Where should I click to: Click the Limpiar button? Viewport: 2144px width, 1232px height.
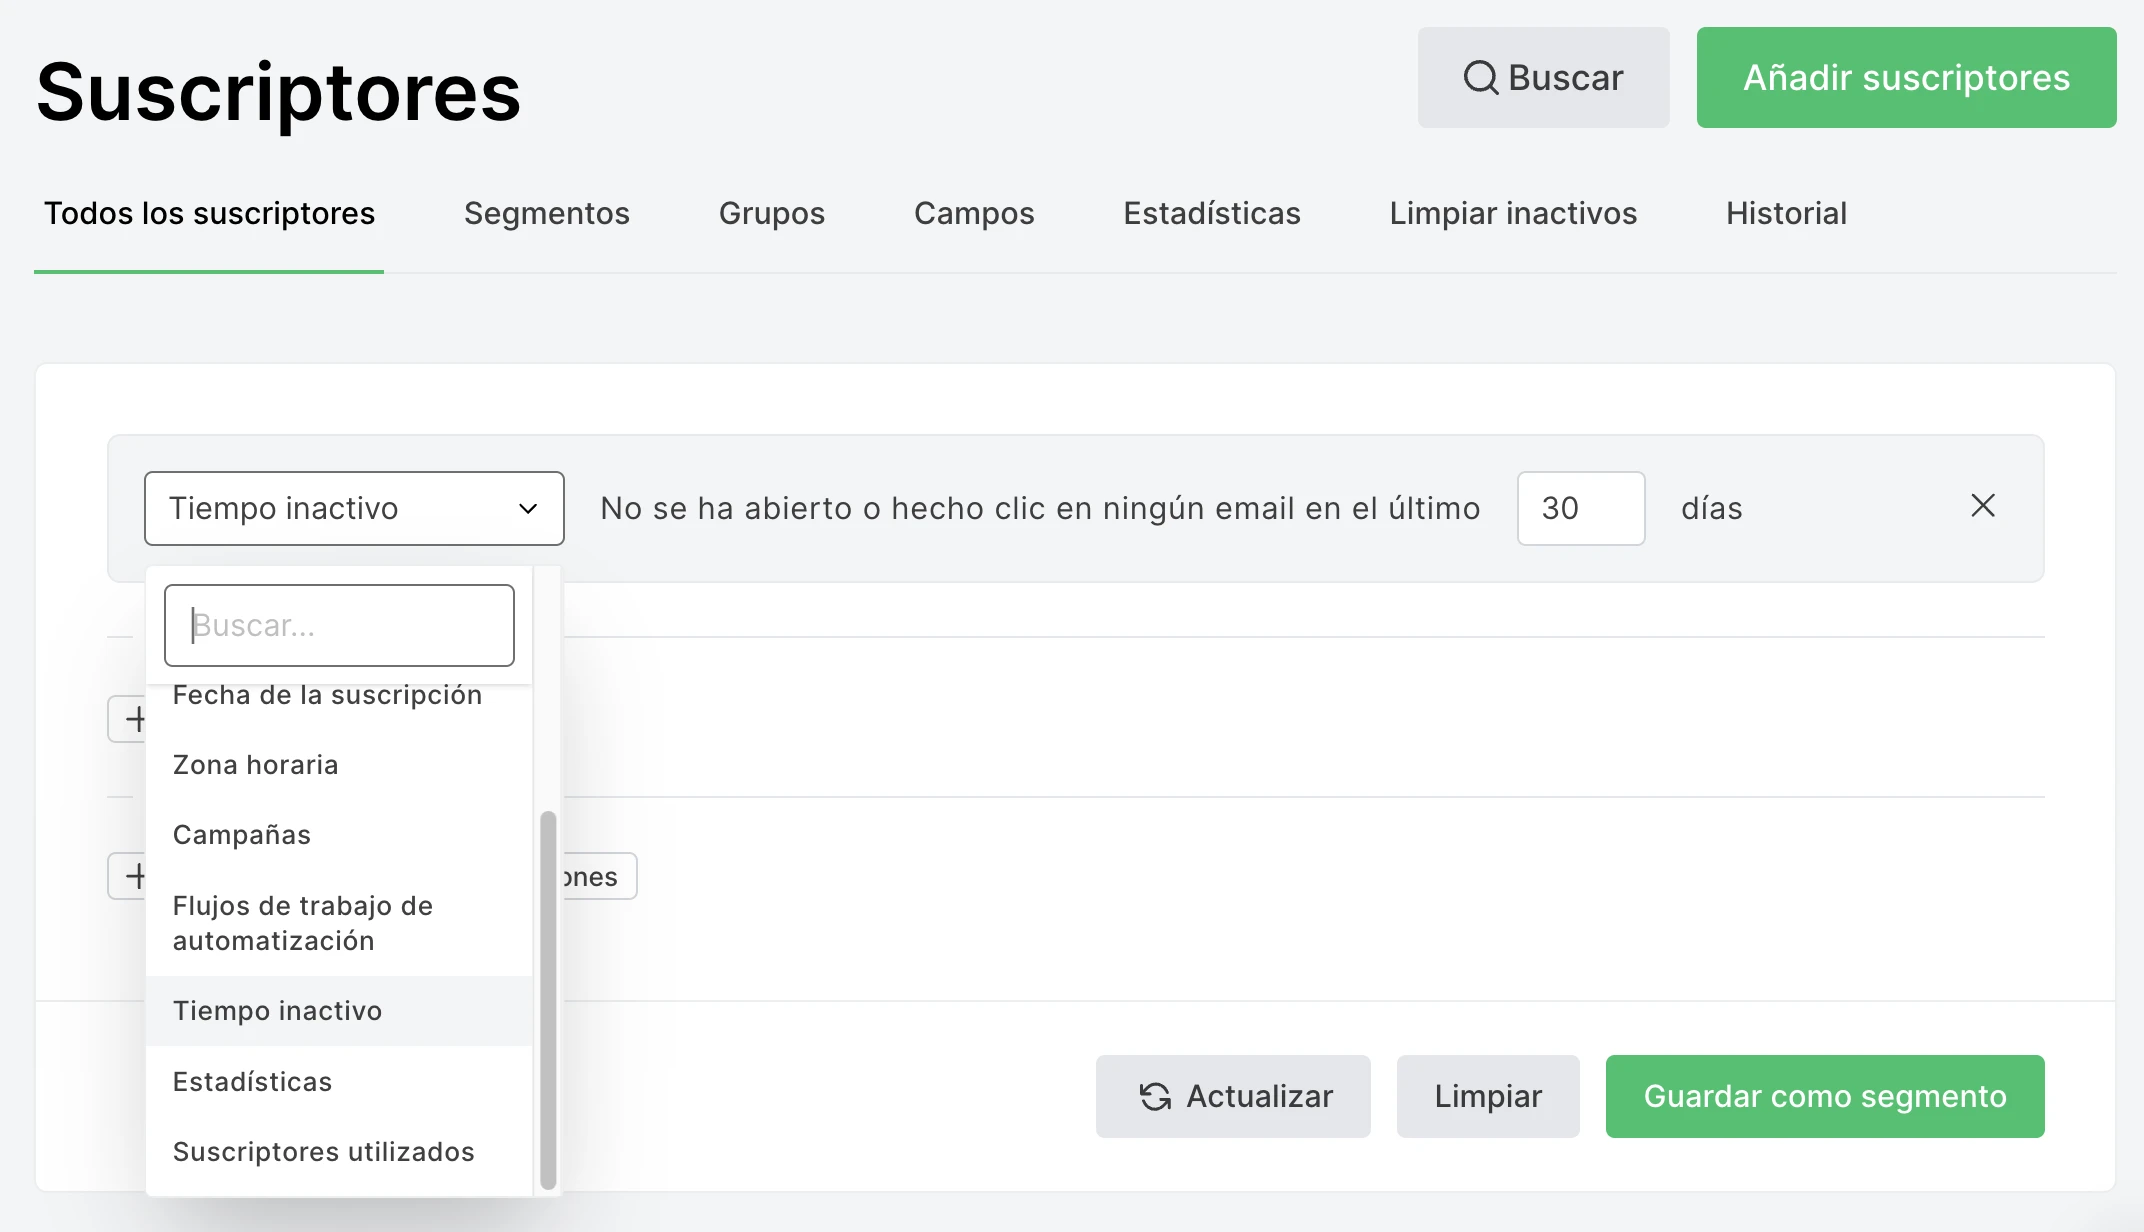[x=1487, y=1096]
